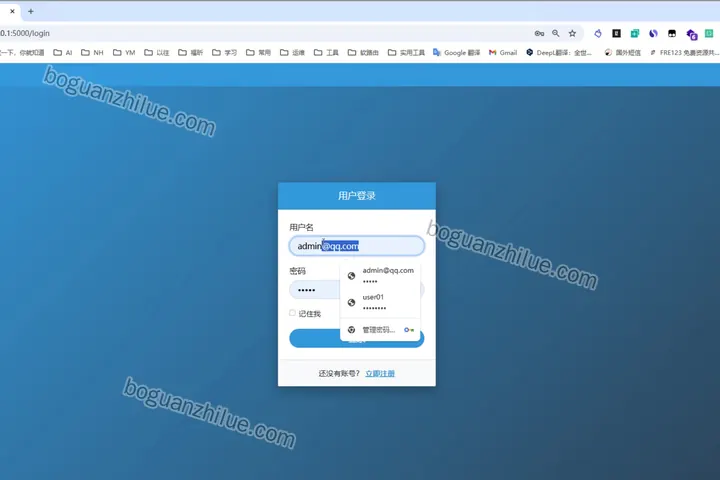This screenshot has width=720, height=480.
Task: Expand the AI bookmarks folder
Action: click(x=63, y=53)
